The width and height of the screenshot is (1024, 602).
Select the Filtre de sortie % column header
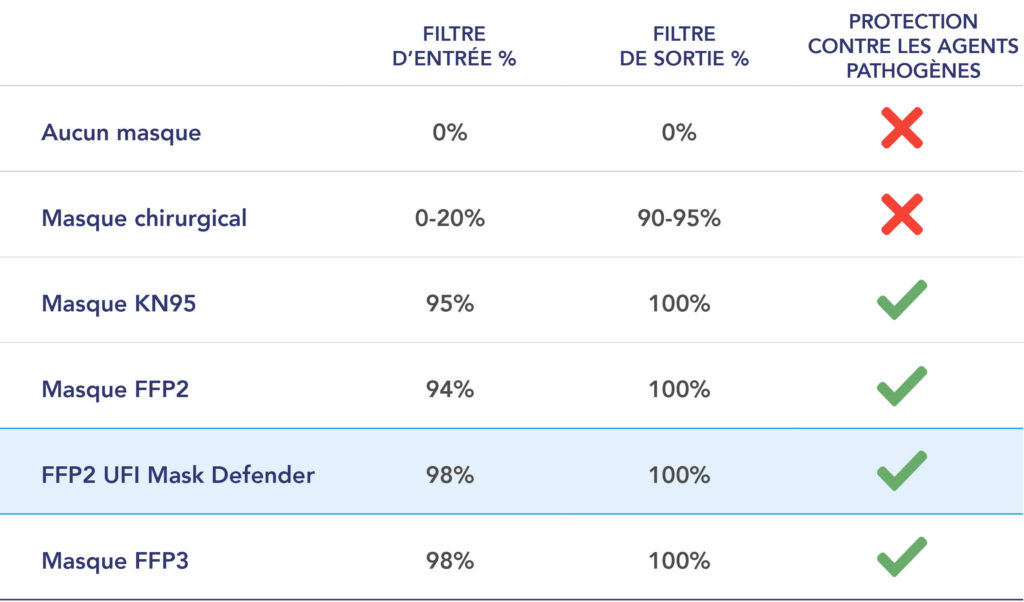tap(684, 46)
